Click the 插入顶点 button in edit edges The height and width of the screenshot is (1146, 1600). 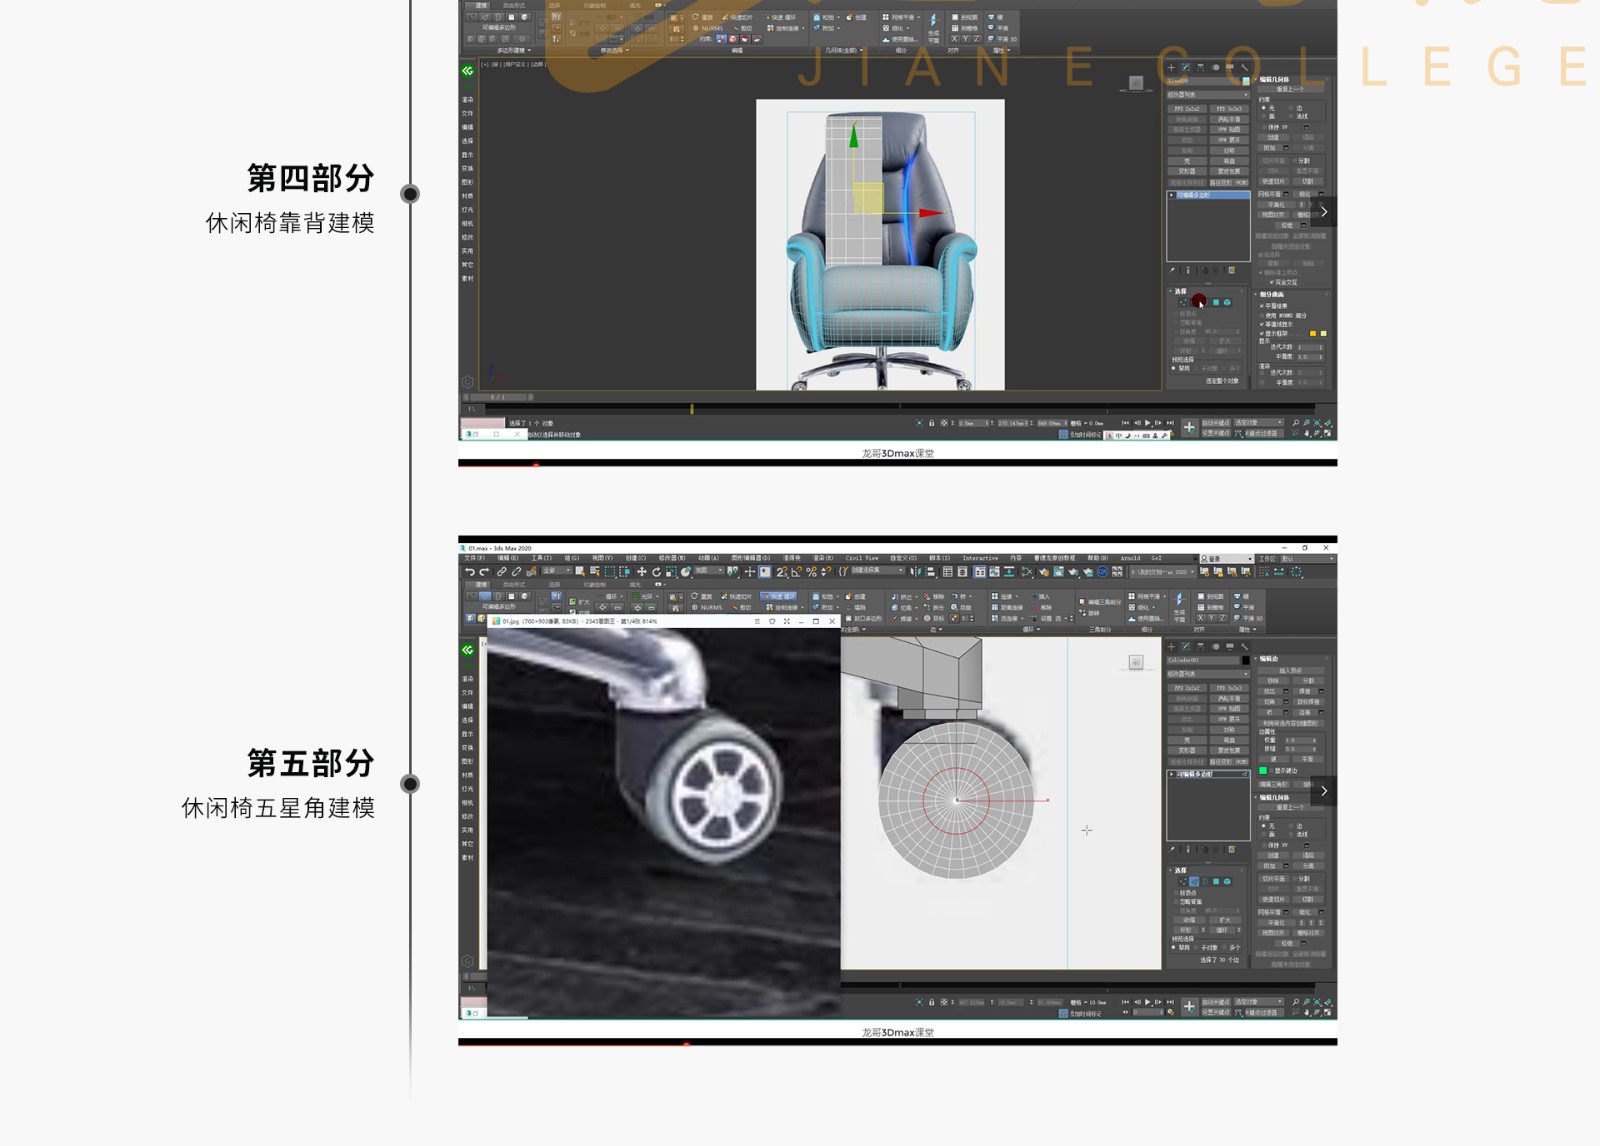[x=1290, y=670]
